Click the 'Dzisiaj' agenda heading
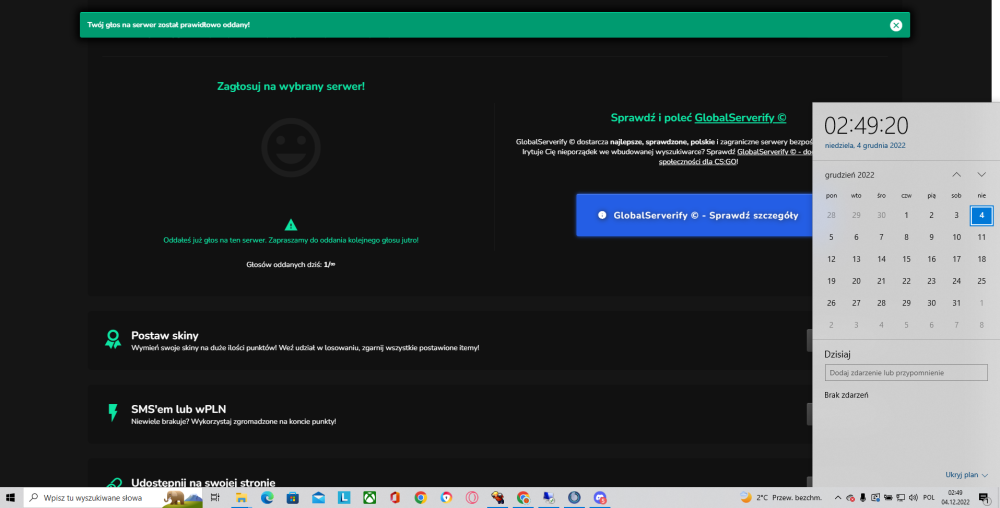The image size is (1000, 508). click(837, 354)
